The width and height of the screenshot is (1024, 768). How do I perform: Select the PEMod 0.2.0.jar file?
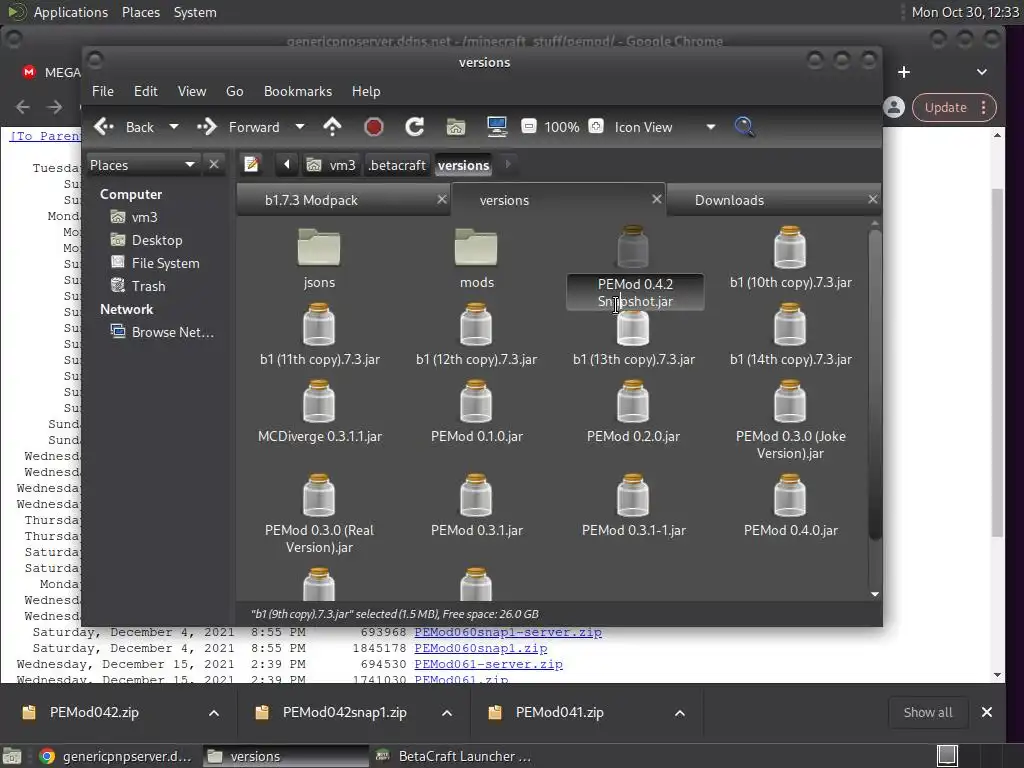tap(633, 411)
